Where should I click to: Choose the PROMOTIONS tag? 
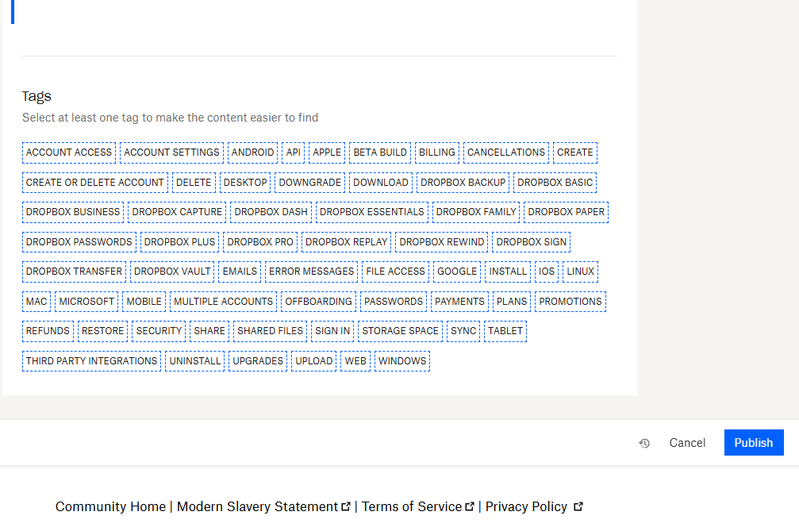click(x=570, y=301)
